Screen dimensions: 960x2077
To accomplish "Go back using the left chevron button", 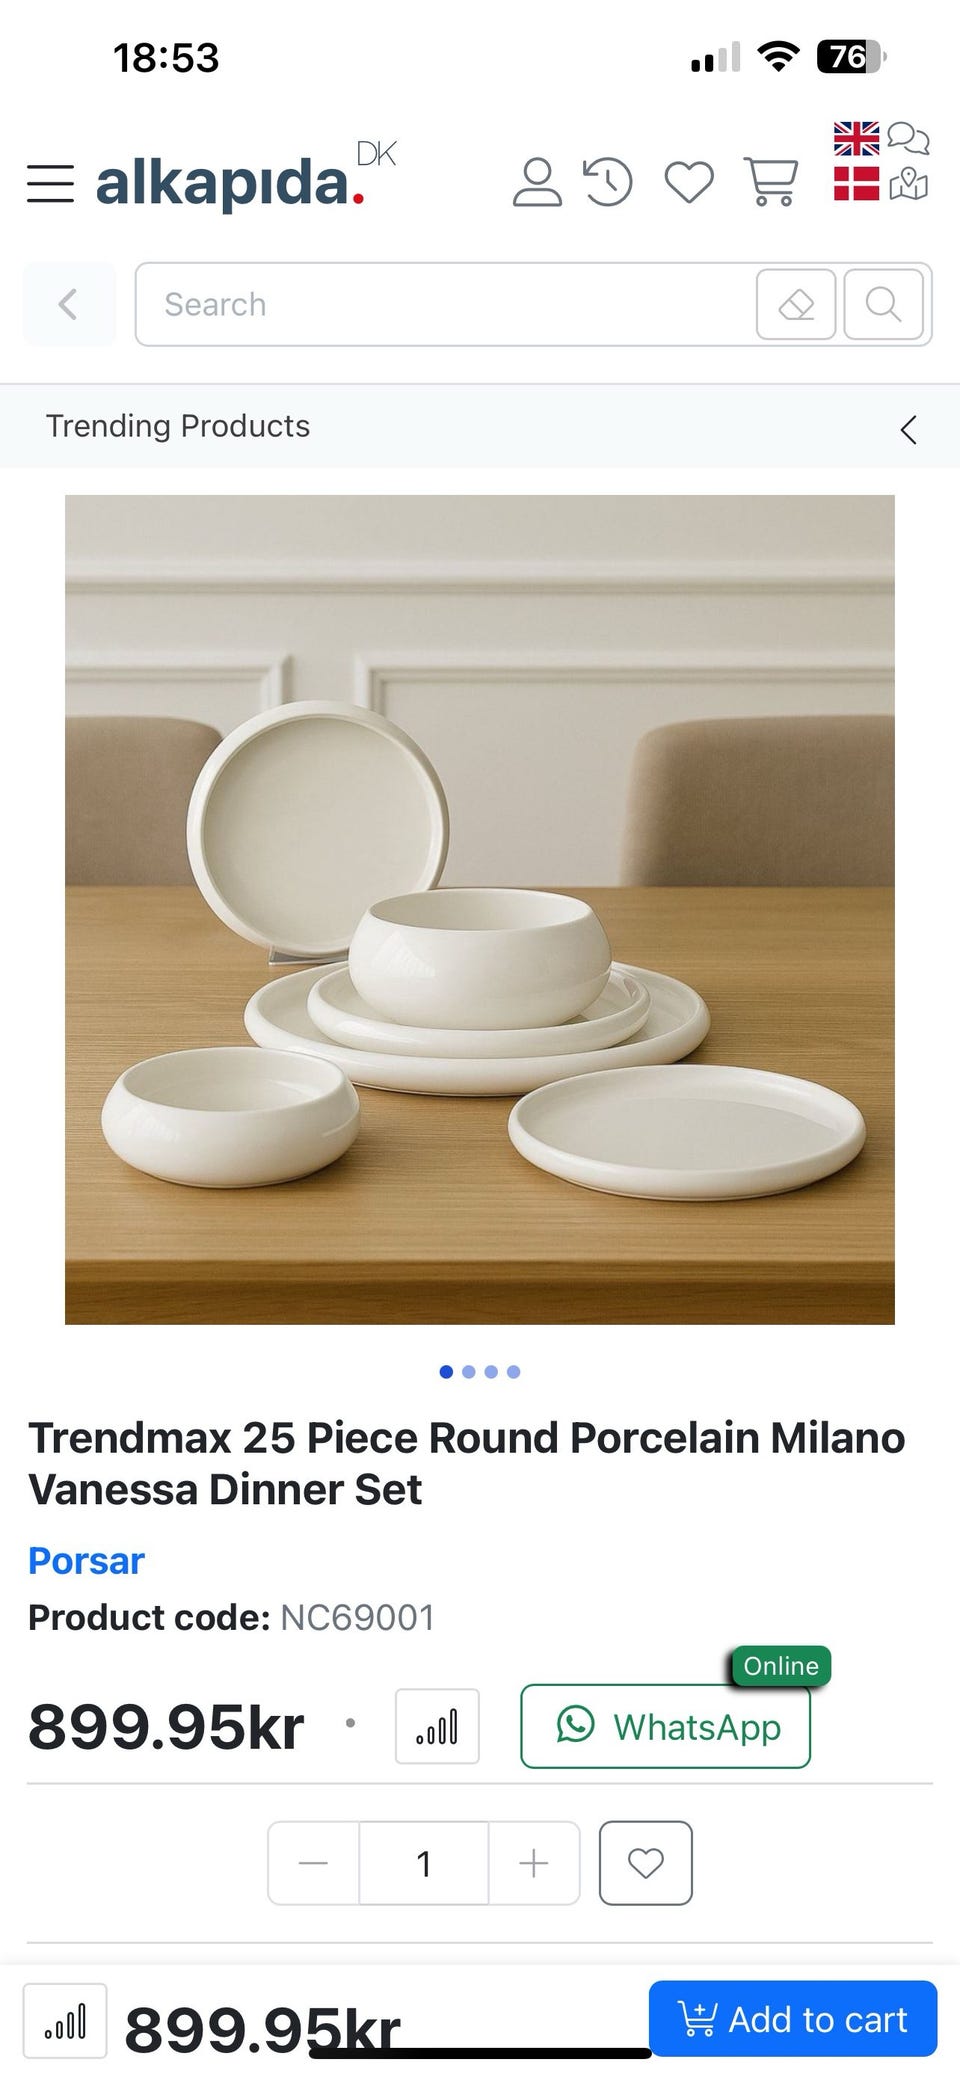I will [69, 304].
